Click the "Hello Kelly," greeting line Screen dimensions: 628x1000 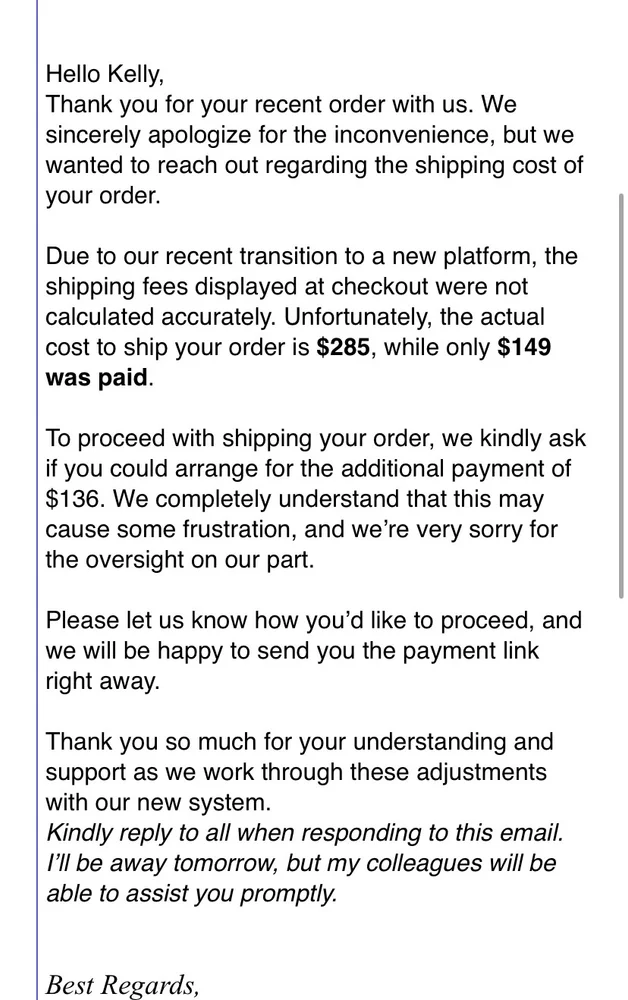pyautogui.click(x=104, y=73)
